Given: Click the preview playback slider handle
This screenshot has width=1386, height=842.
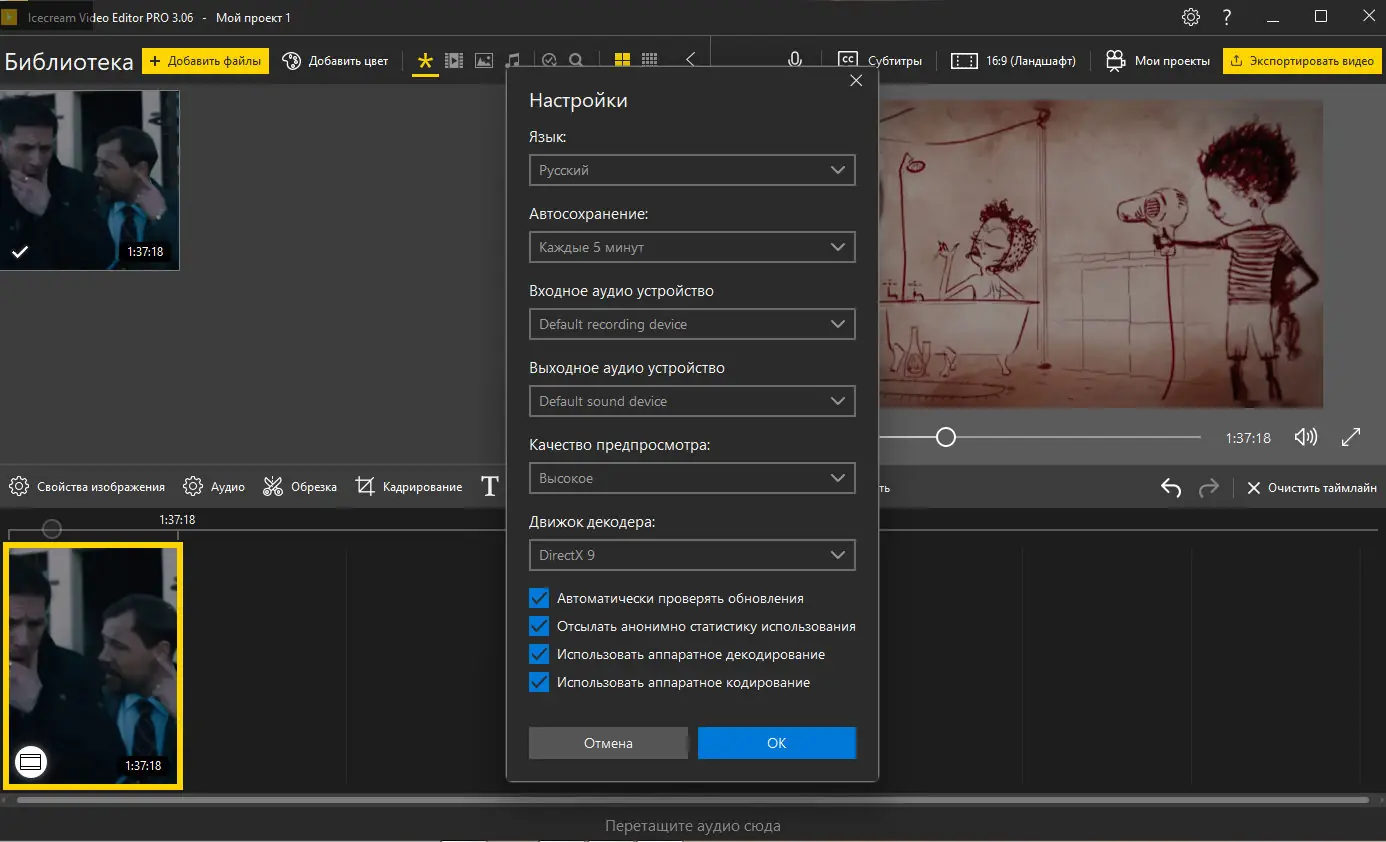Looking at the screenshot, I should point(945,437).
